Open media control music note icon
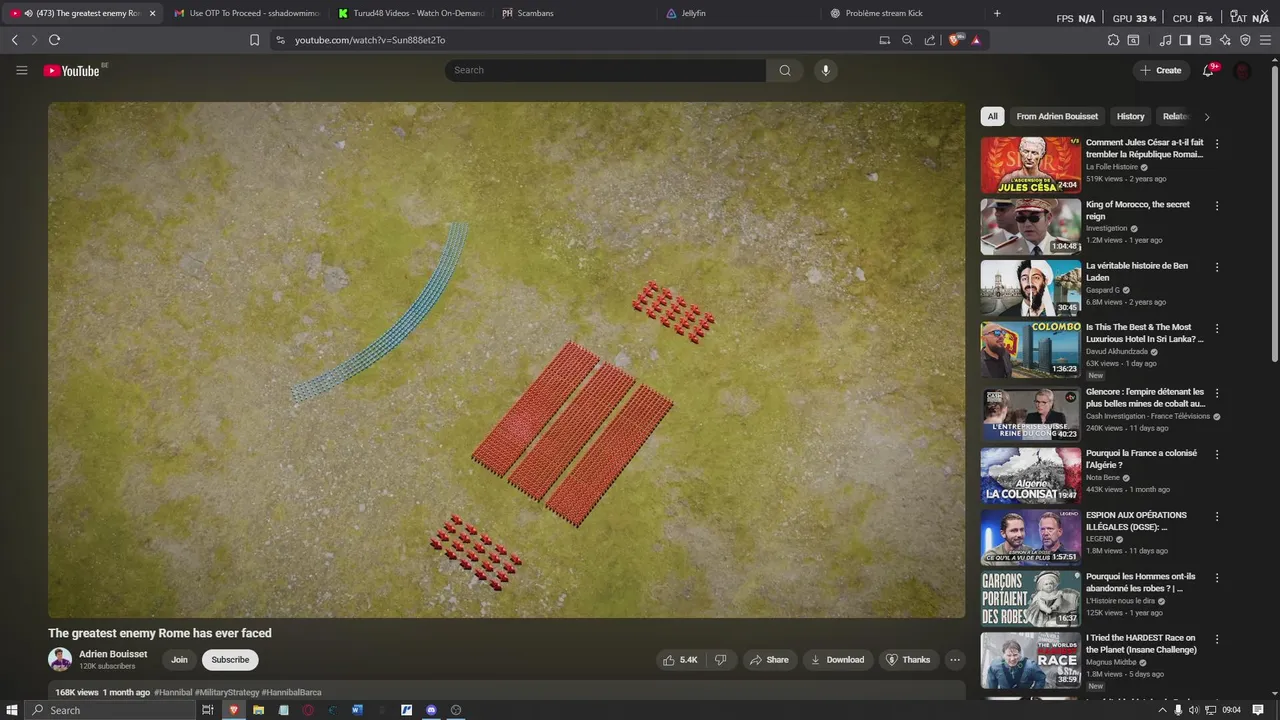 click(1165, 40)
